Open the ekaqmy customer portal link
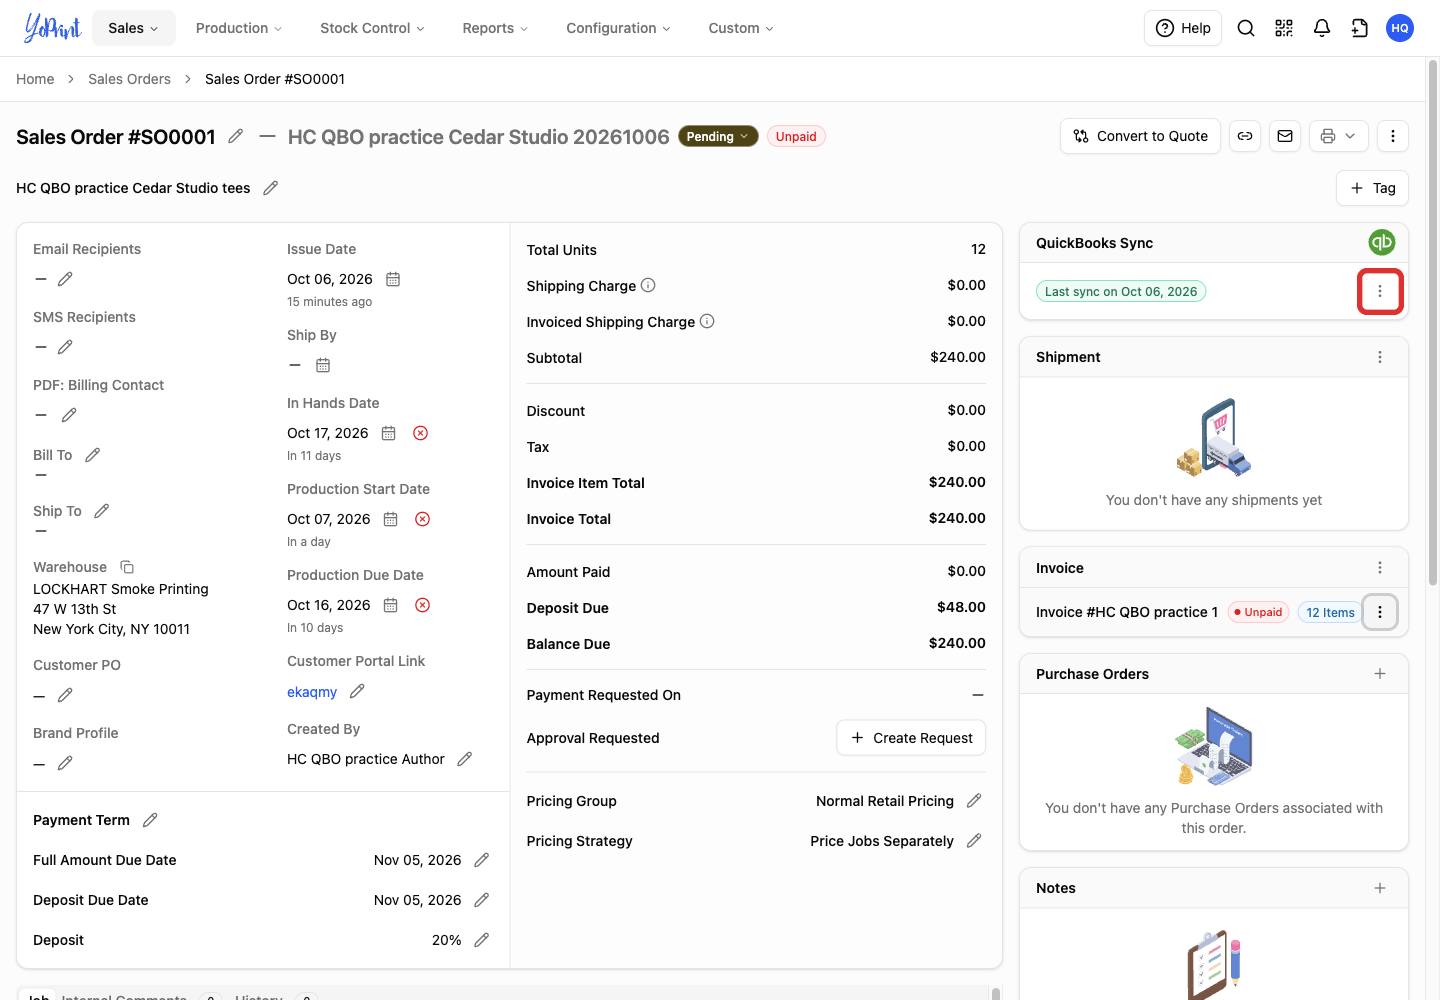The height and width of the screenshot is (1000, 1440). (x=312, y=692)
